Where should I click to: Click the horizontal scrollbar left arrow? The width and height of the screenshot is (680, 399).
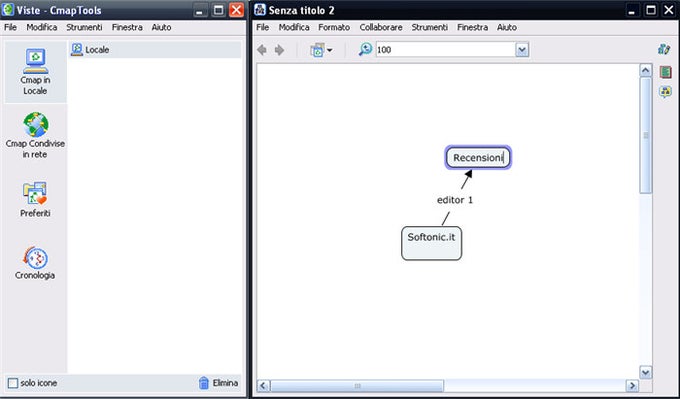pyautogui.click(x=263, y=386)
